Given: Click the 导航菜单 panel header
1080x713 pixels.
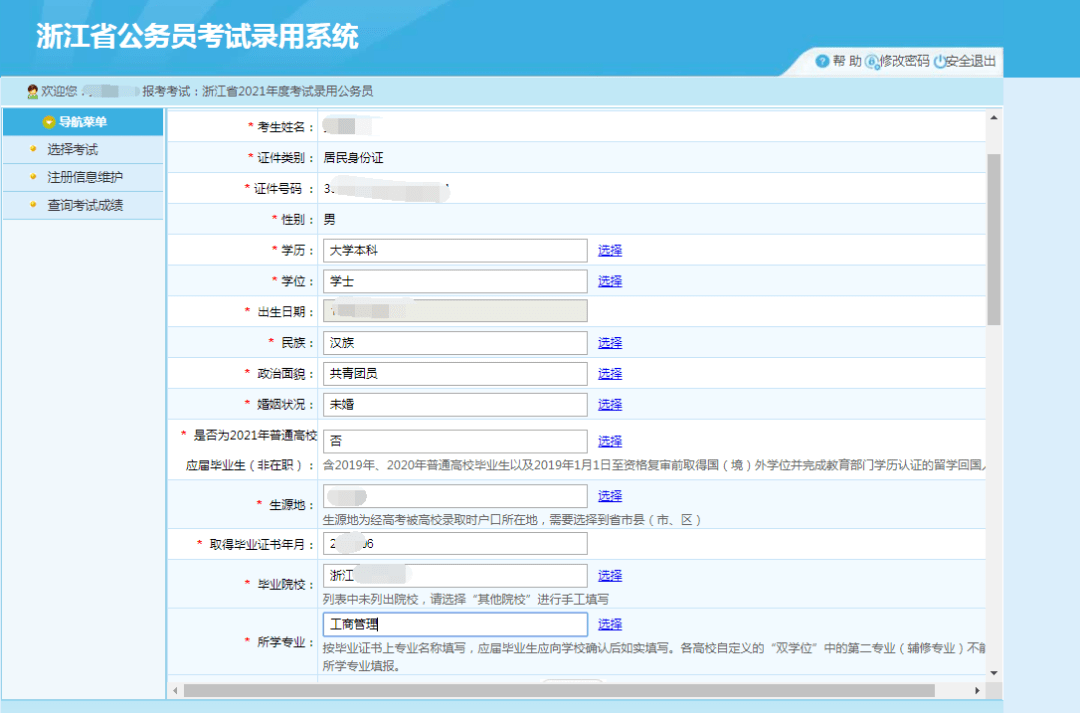Looking at the screenshot, I should (x=83, y=122).
